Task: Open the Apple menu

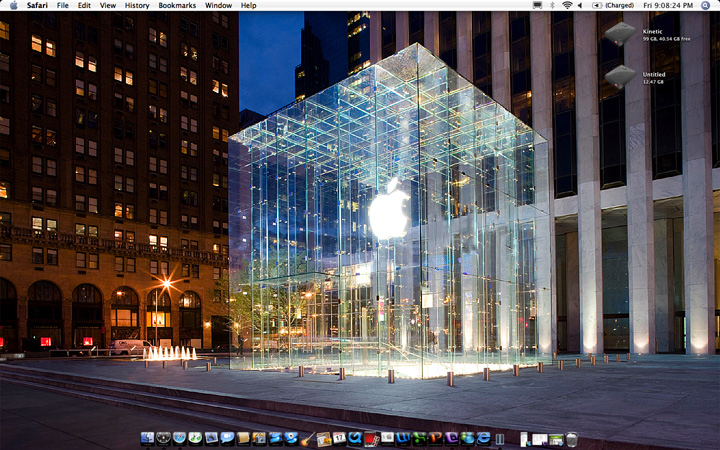Action: [x=13, y=5]
